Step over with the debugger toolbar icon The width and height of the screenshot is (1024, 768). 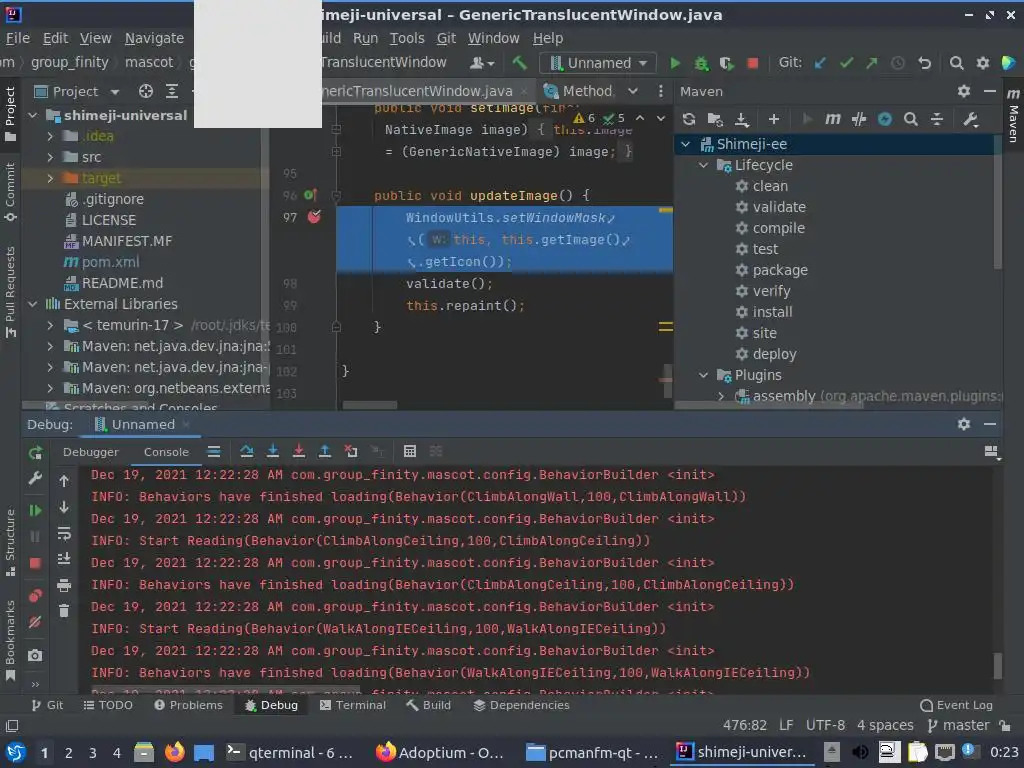[246, 451]
